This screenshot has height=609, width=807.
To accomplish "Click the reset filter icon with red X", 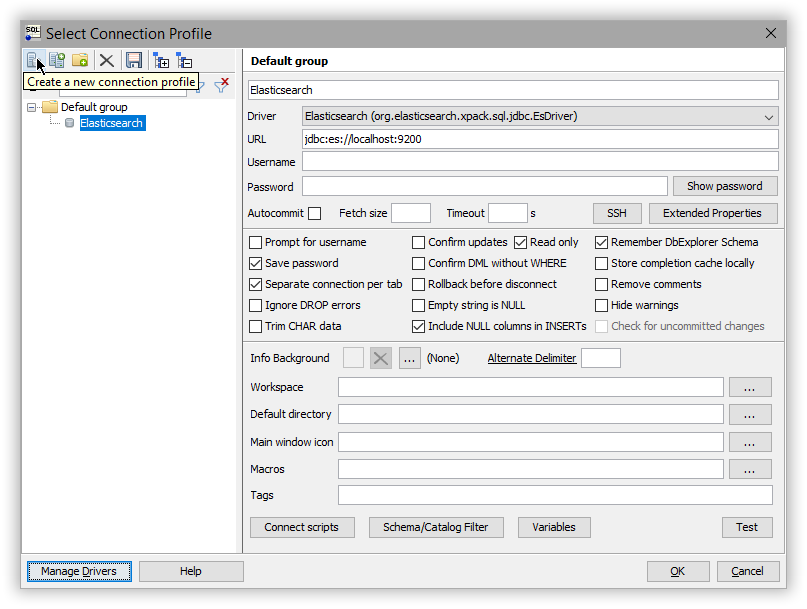I will point(222,86).
